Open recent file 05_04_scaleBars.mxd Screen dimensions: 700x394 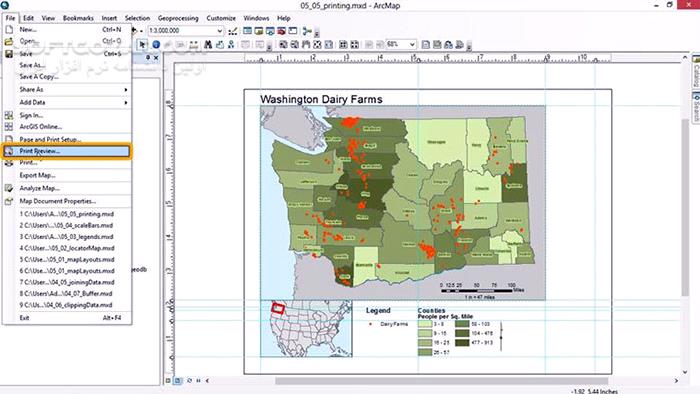(67, 225)
